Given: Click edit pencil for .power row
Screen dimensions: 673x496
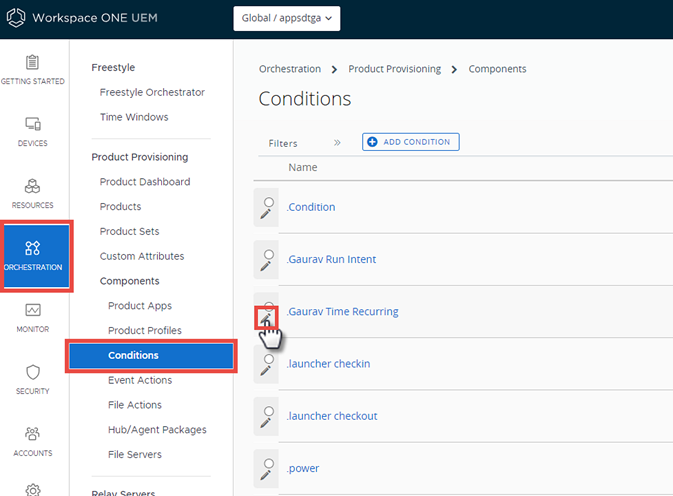Looking at the screenshot, I should pos(266,475).
